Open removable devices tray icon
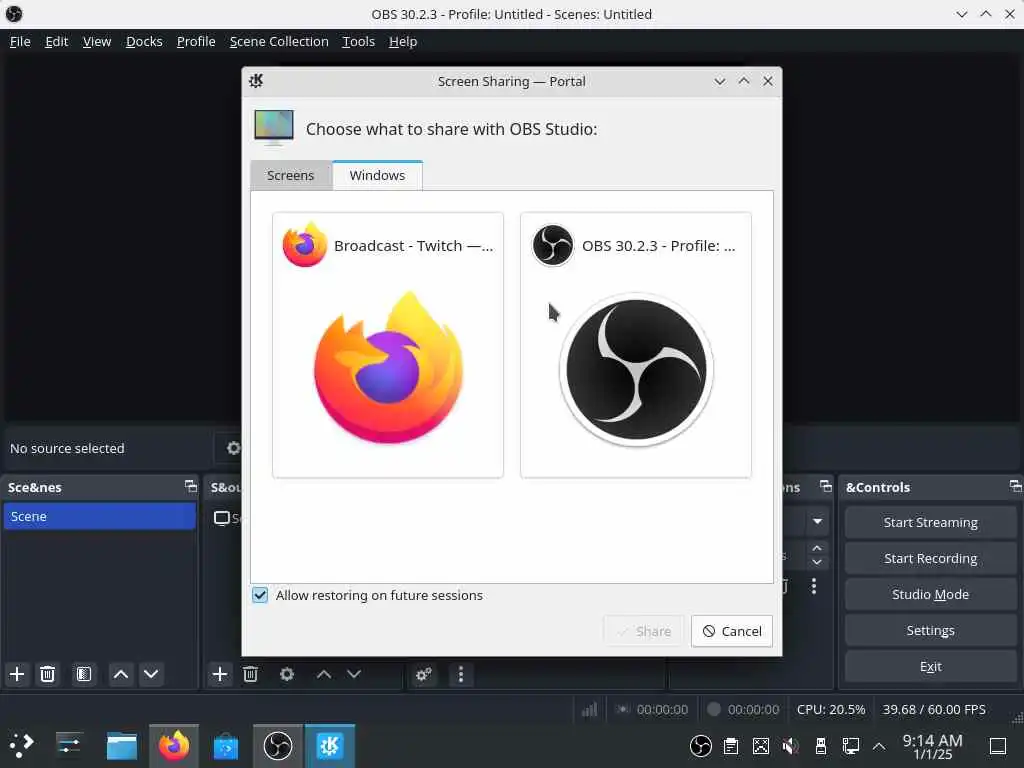This screenshot has height=768, width=1024. 821,745
